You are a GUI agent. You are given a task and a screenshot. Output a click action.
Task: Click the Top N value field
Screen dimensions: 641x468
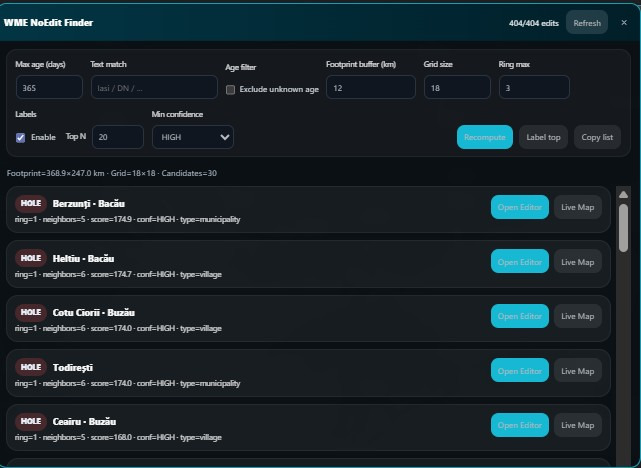coord(119,137)
